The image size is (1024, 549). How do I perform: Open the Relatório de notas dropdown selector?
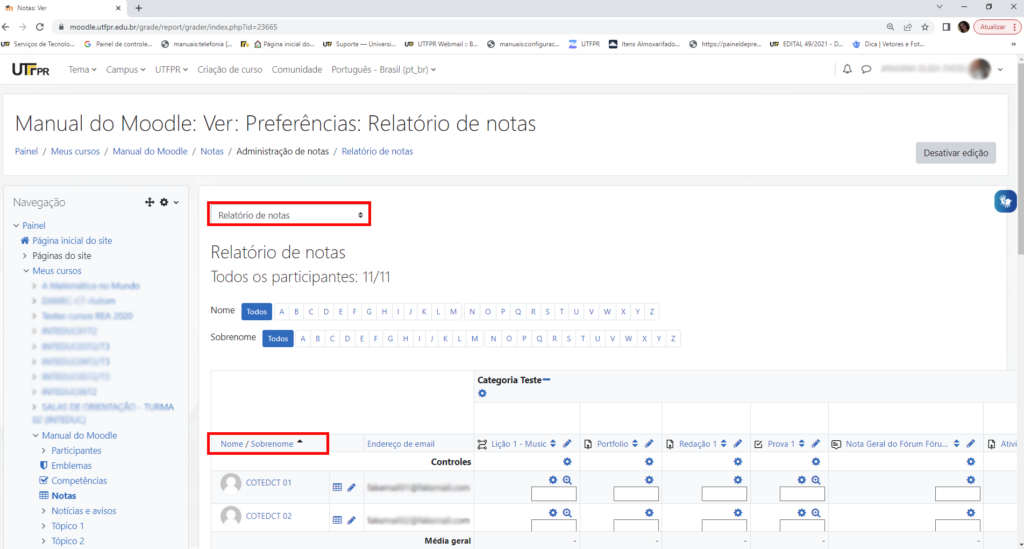point(289,215)
